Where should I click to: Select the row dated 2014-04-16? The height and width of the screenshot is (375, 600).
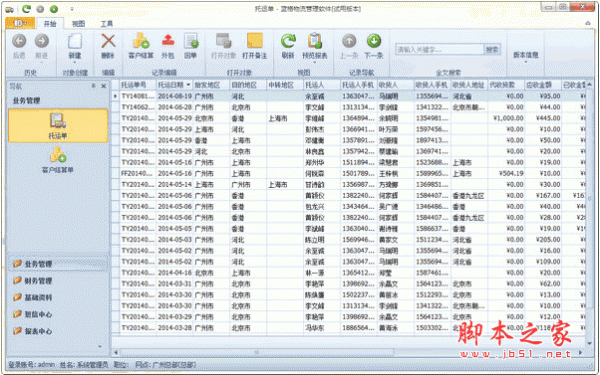[348, 273]
